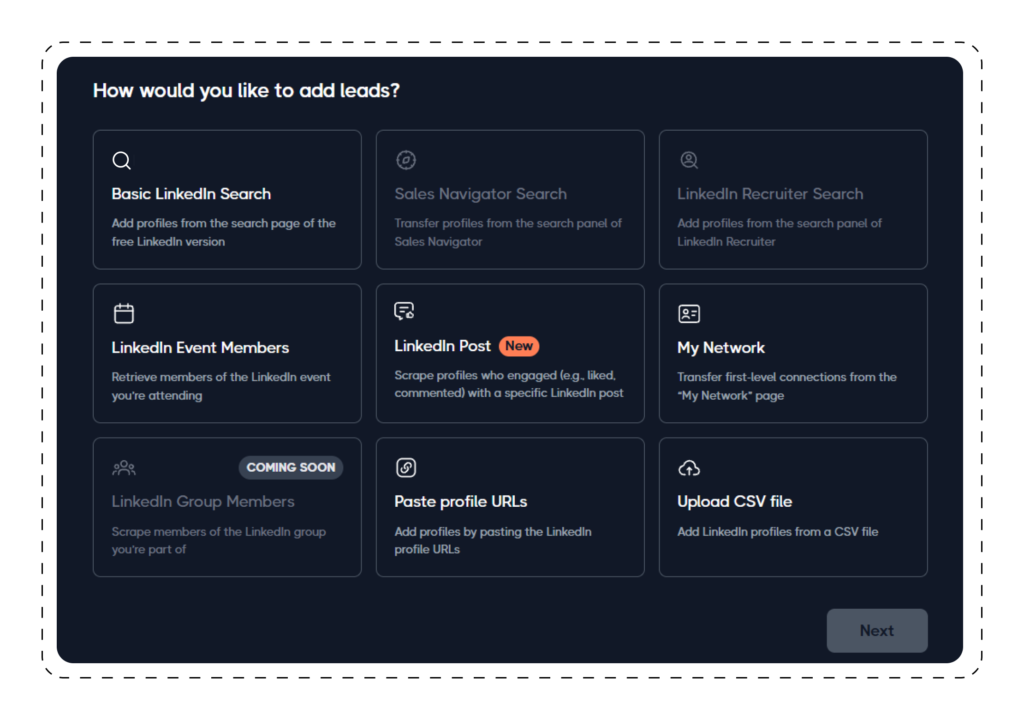Pick the LinkedIn Recruiter Search title

point(770,194)
